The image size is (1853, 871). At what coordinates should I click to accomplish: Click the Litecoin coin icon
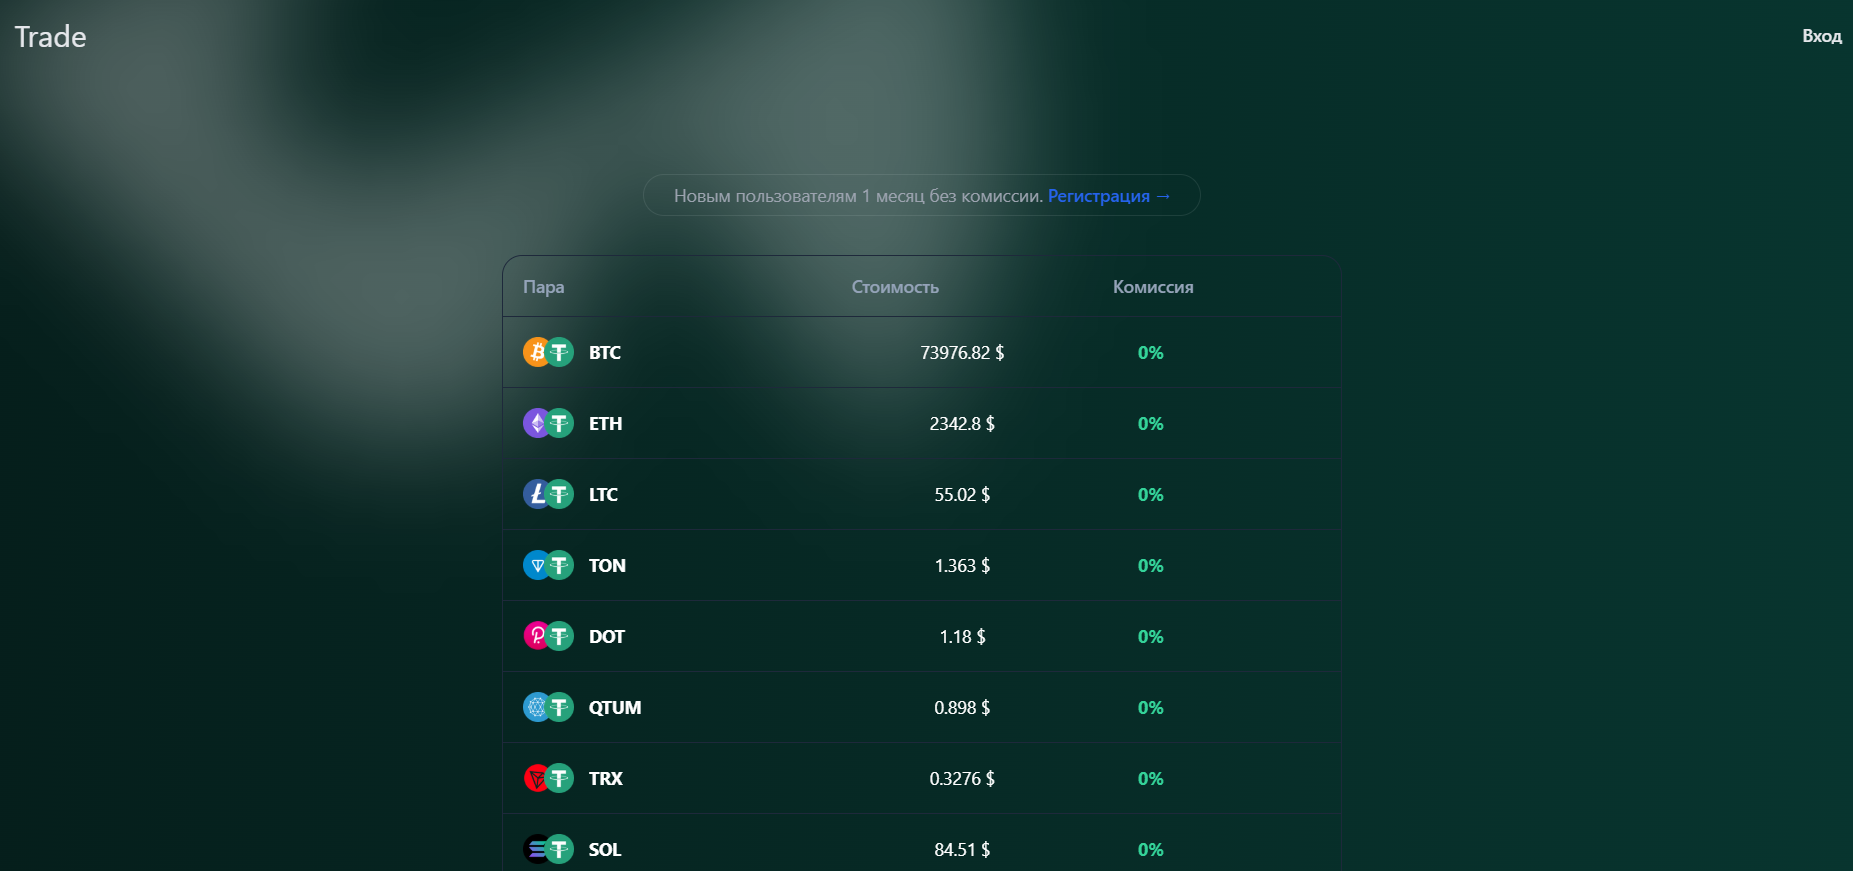536,494
